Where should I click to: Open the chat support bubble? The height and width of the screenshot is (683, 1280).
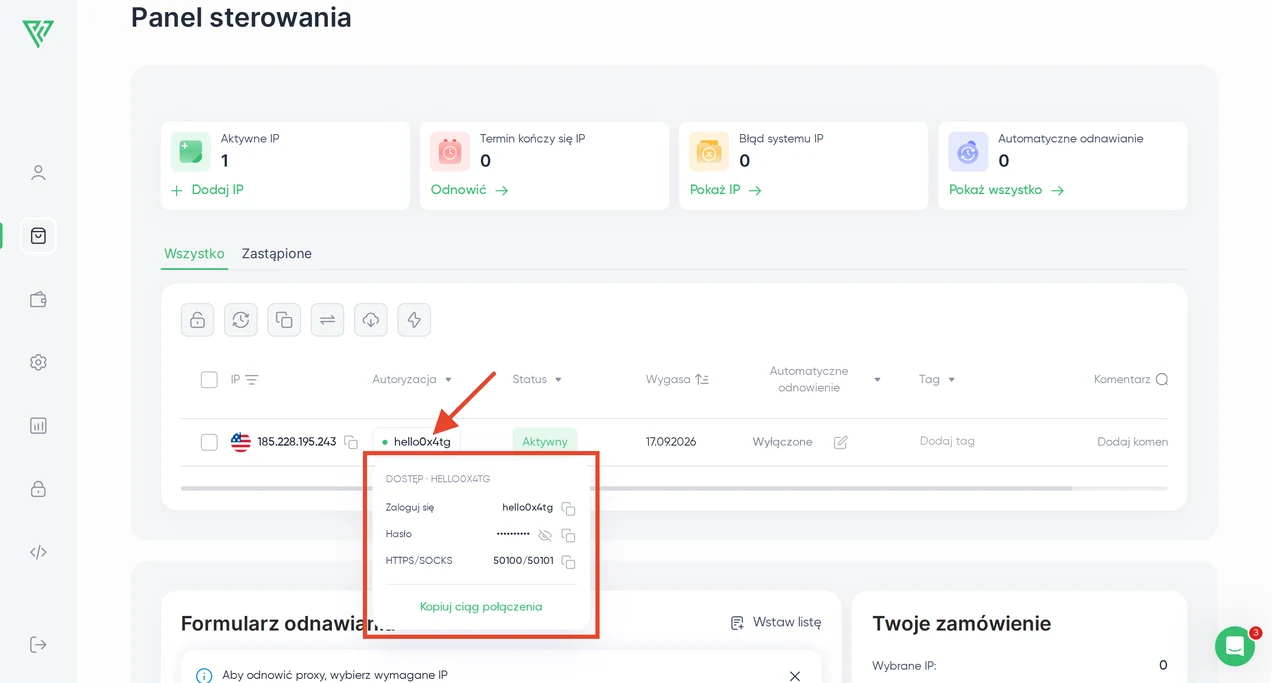tap(1235, 647)
